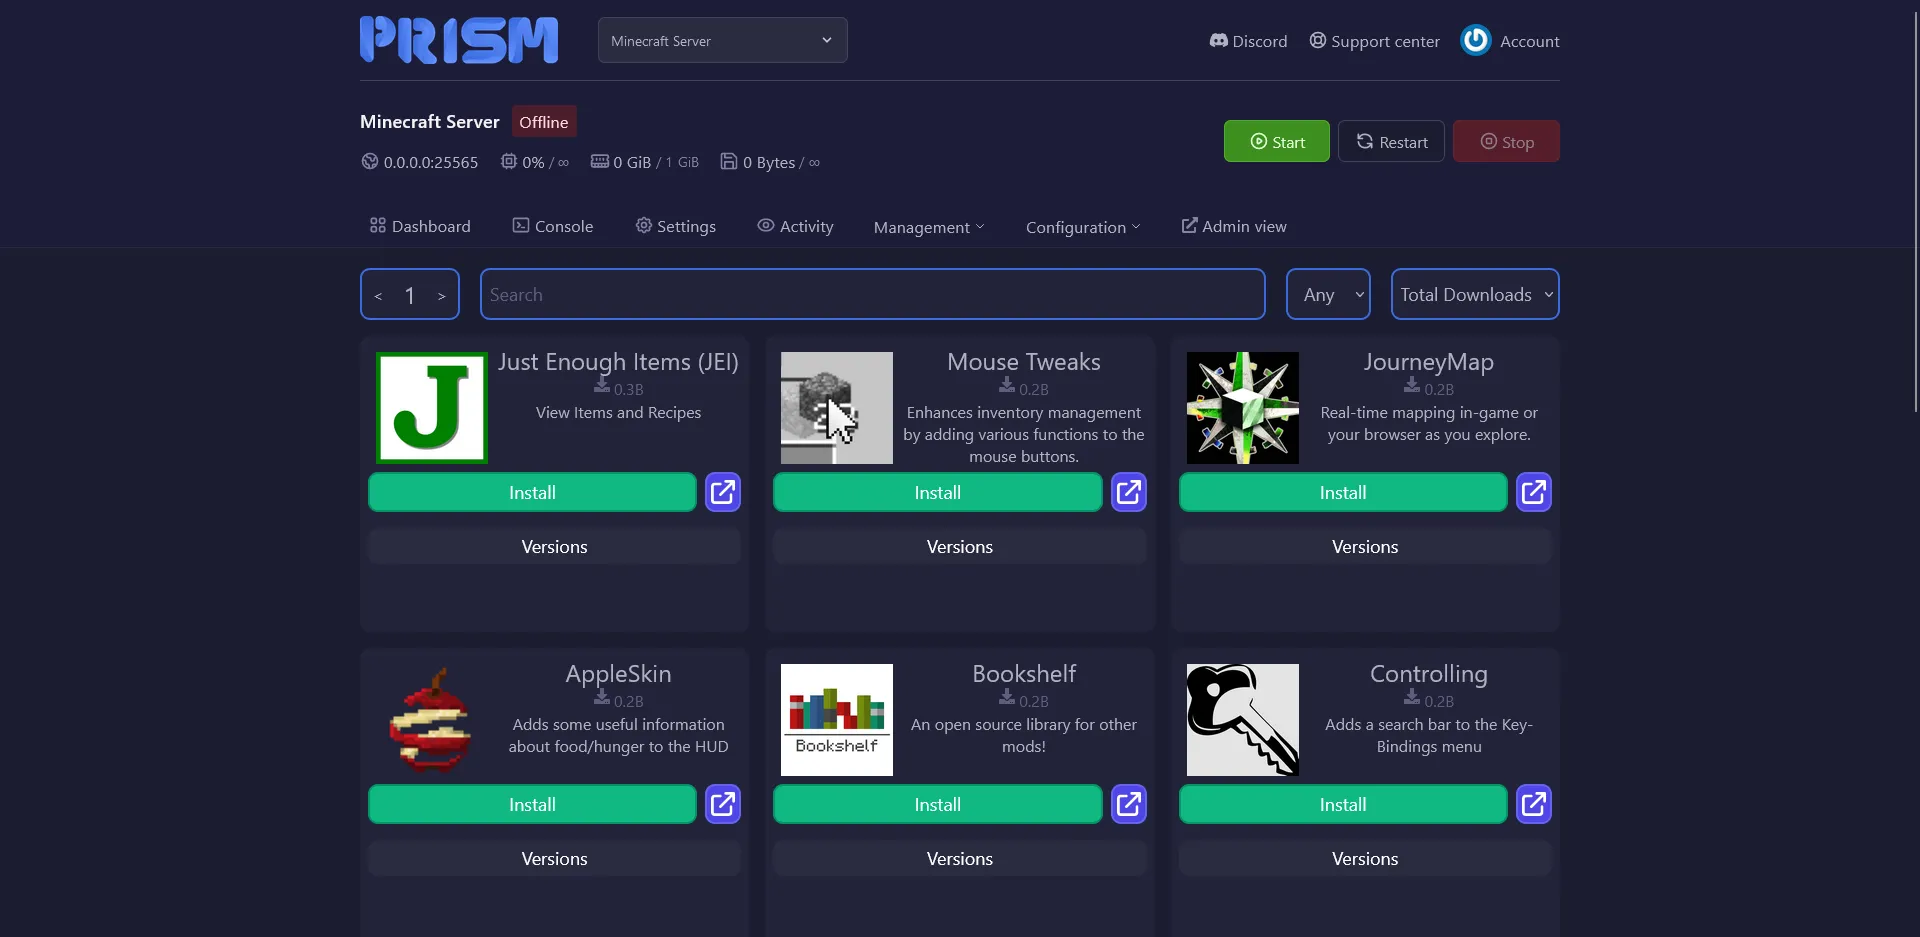Open the Discord link
The image size is (1920, 937).
[x=1248, y=41]
